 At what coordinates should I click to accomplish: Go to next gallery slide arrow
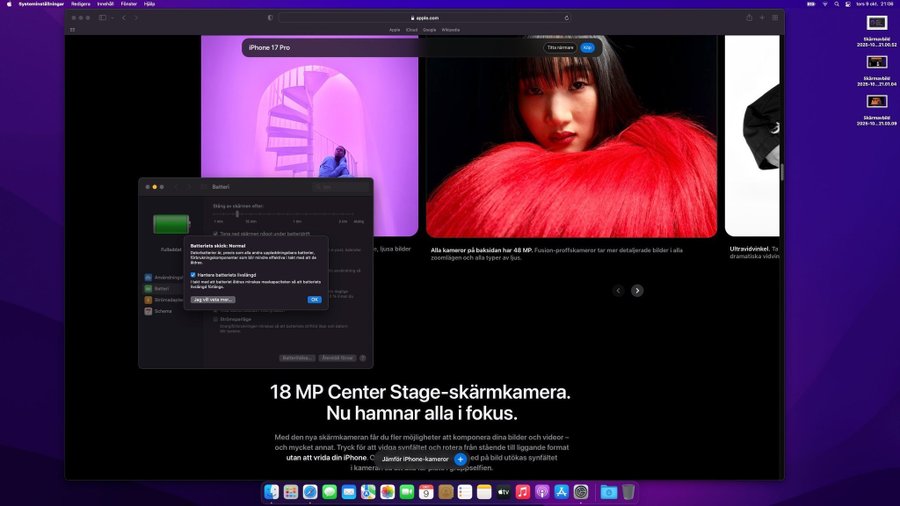pyautogui.click(x=637, y=290)
